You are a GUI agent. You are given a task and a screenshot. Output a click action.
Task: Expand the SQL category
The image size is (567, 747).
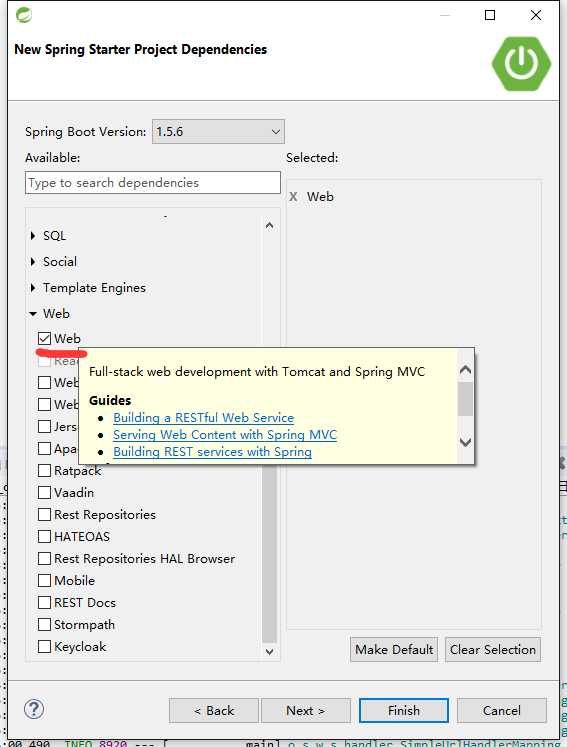(x=33, y=235)
